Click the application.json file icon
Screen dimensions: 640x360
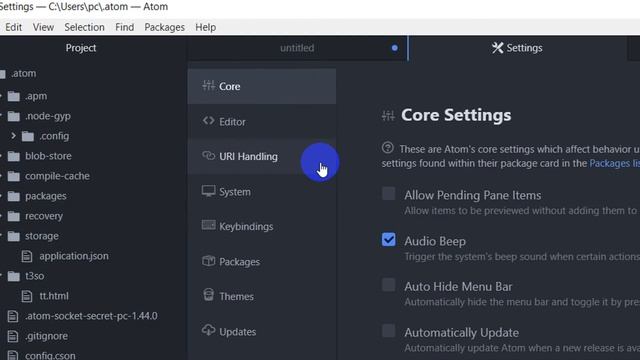[x=27, y=256]
